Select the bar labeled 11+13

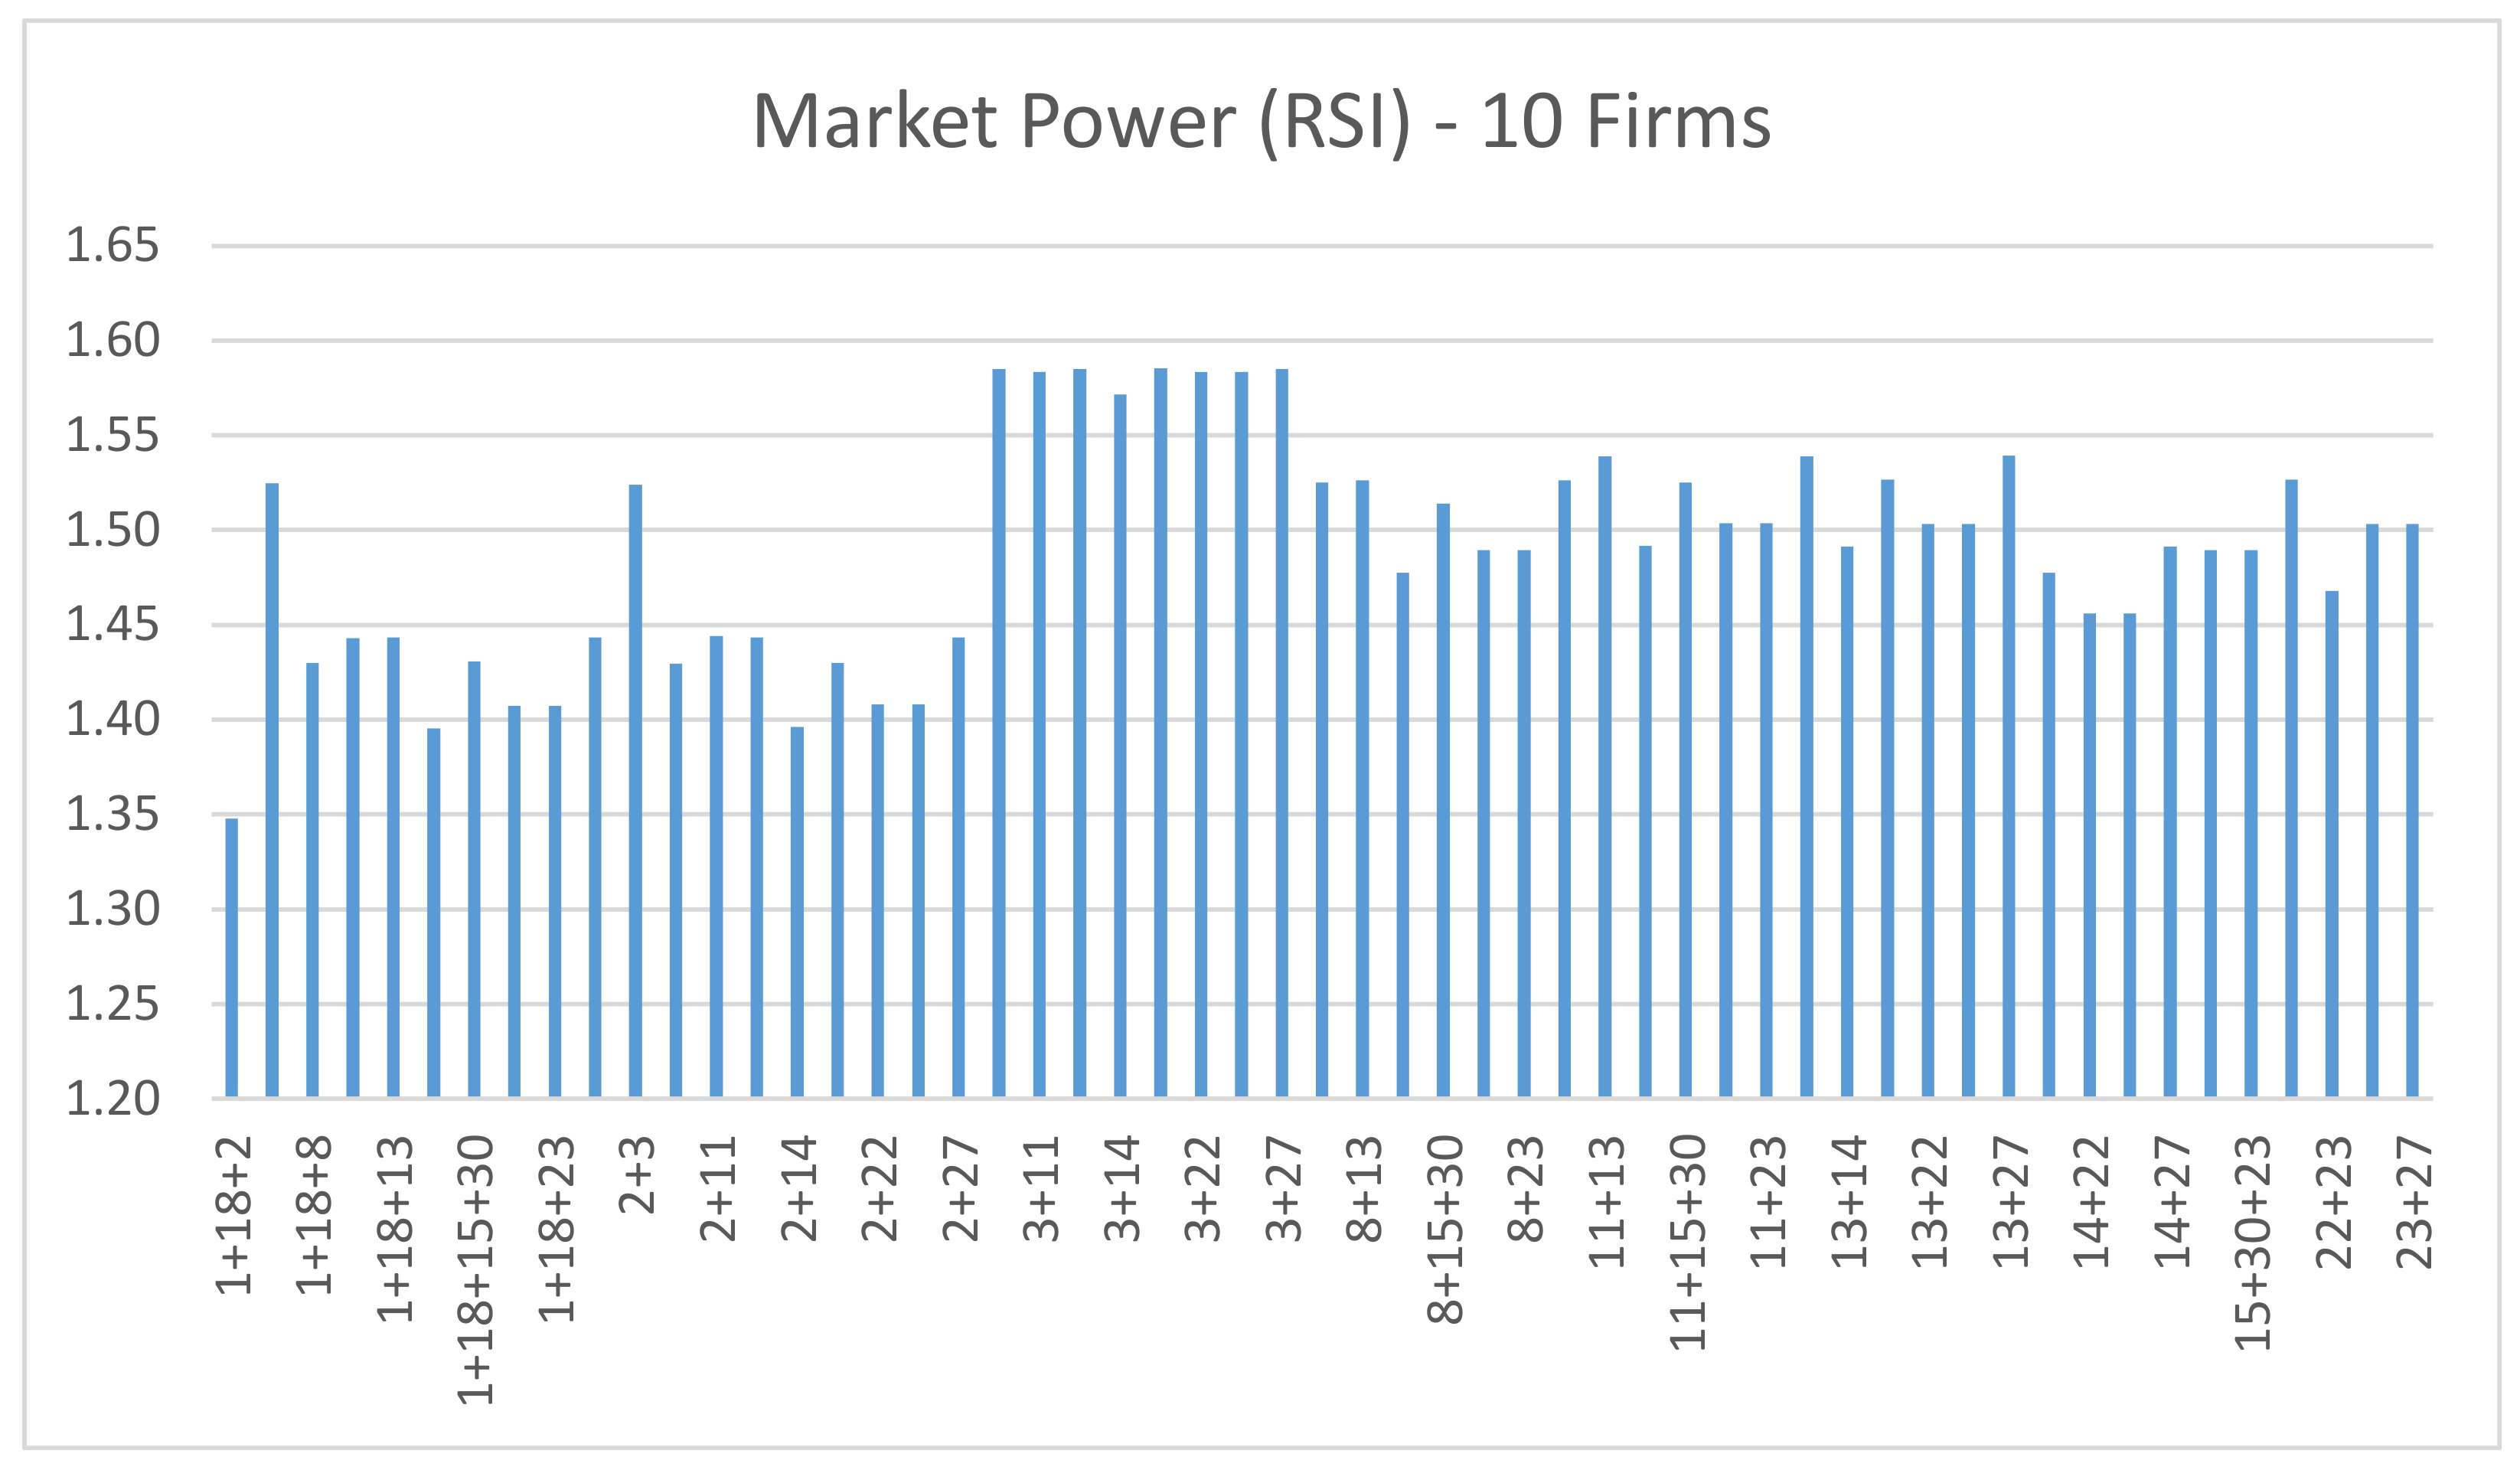pyautogui.click(x=1605, y=776)
